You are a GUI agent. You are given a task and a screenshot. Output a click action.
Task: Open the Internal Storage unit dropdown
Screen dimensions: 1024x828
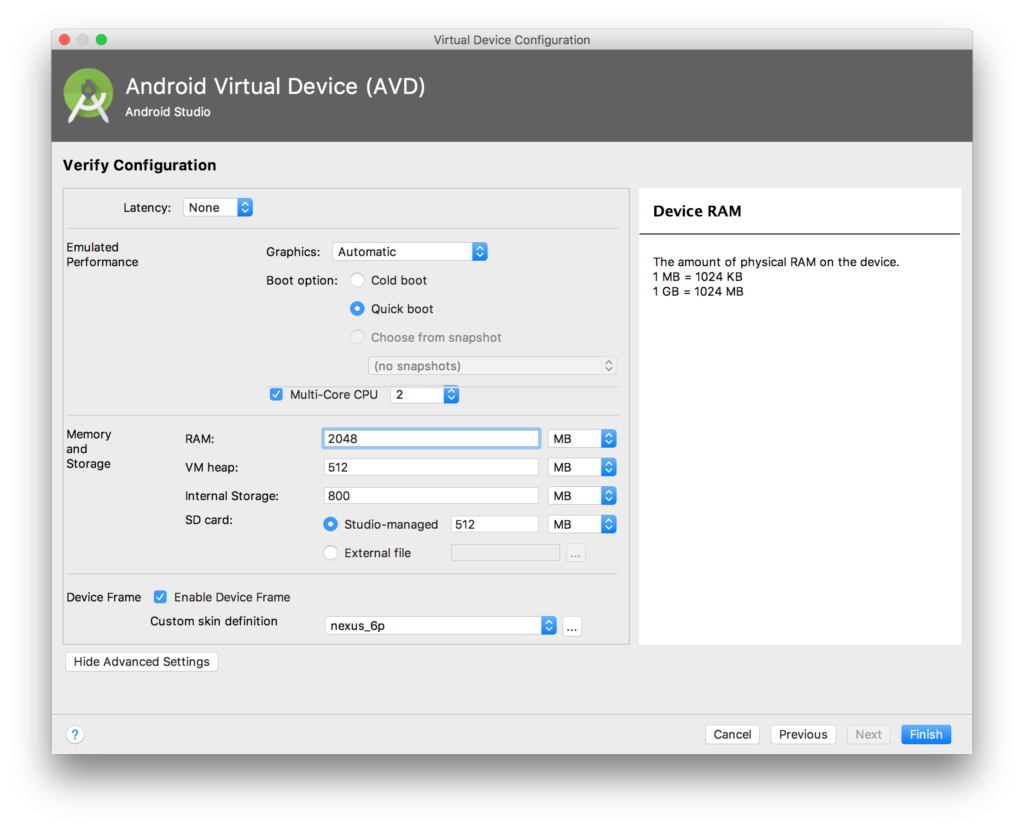[x=582, y=496]
